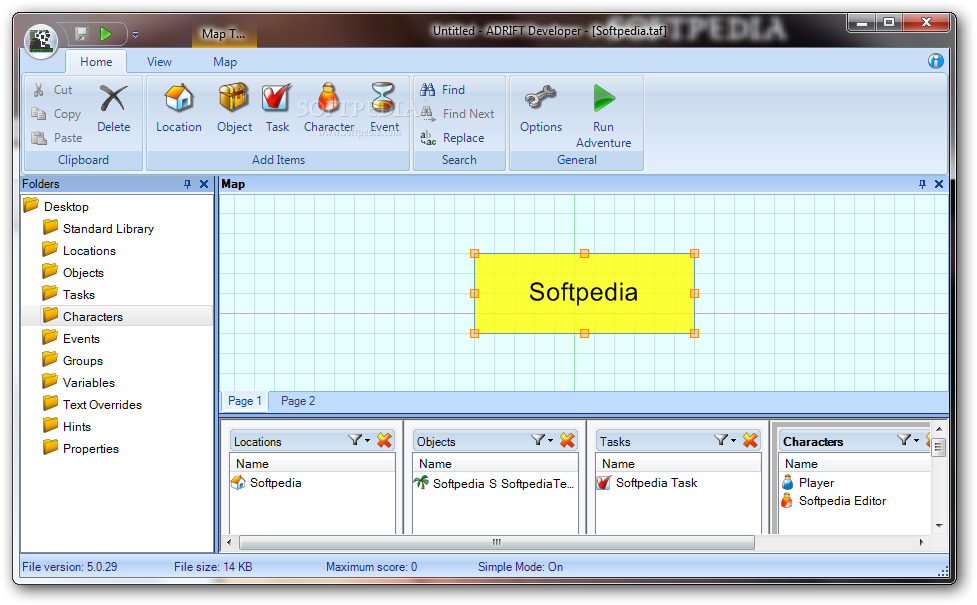Click the horizontal scrollbar thumb under the list panes

(x=497, y=542)
